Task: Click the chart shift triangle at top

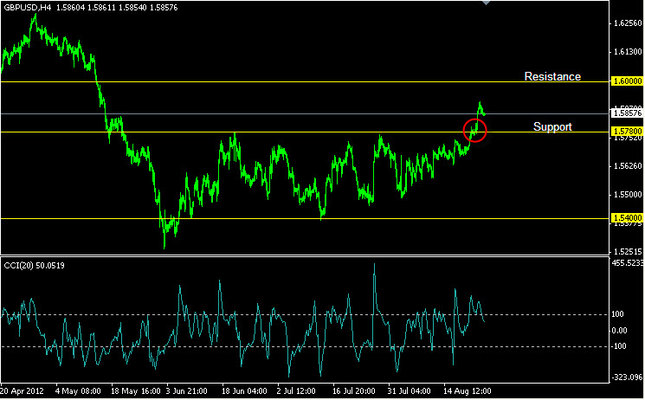Action: 487,4
